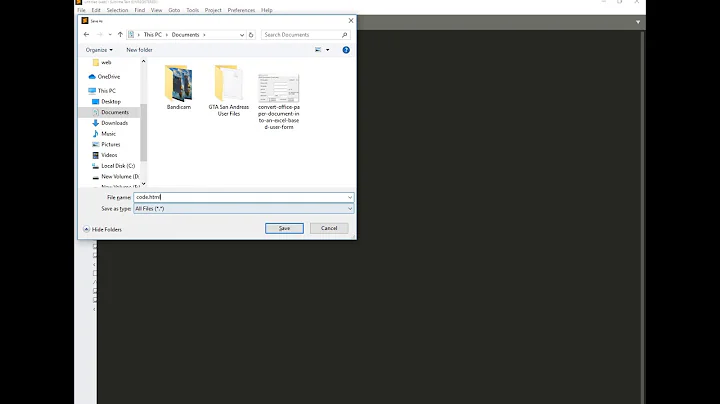This screenshot has width=720, height=404.
Task: Open Videos in the navigation pane
Action: [x=109, y=155]
